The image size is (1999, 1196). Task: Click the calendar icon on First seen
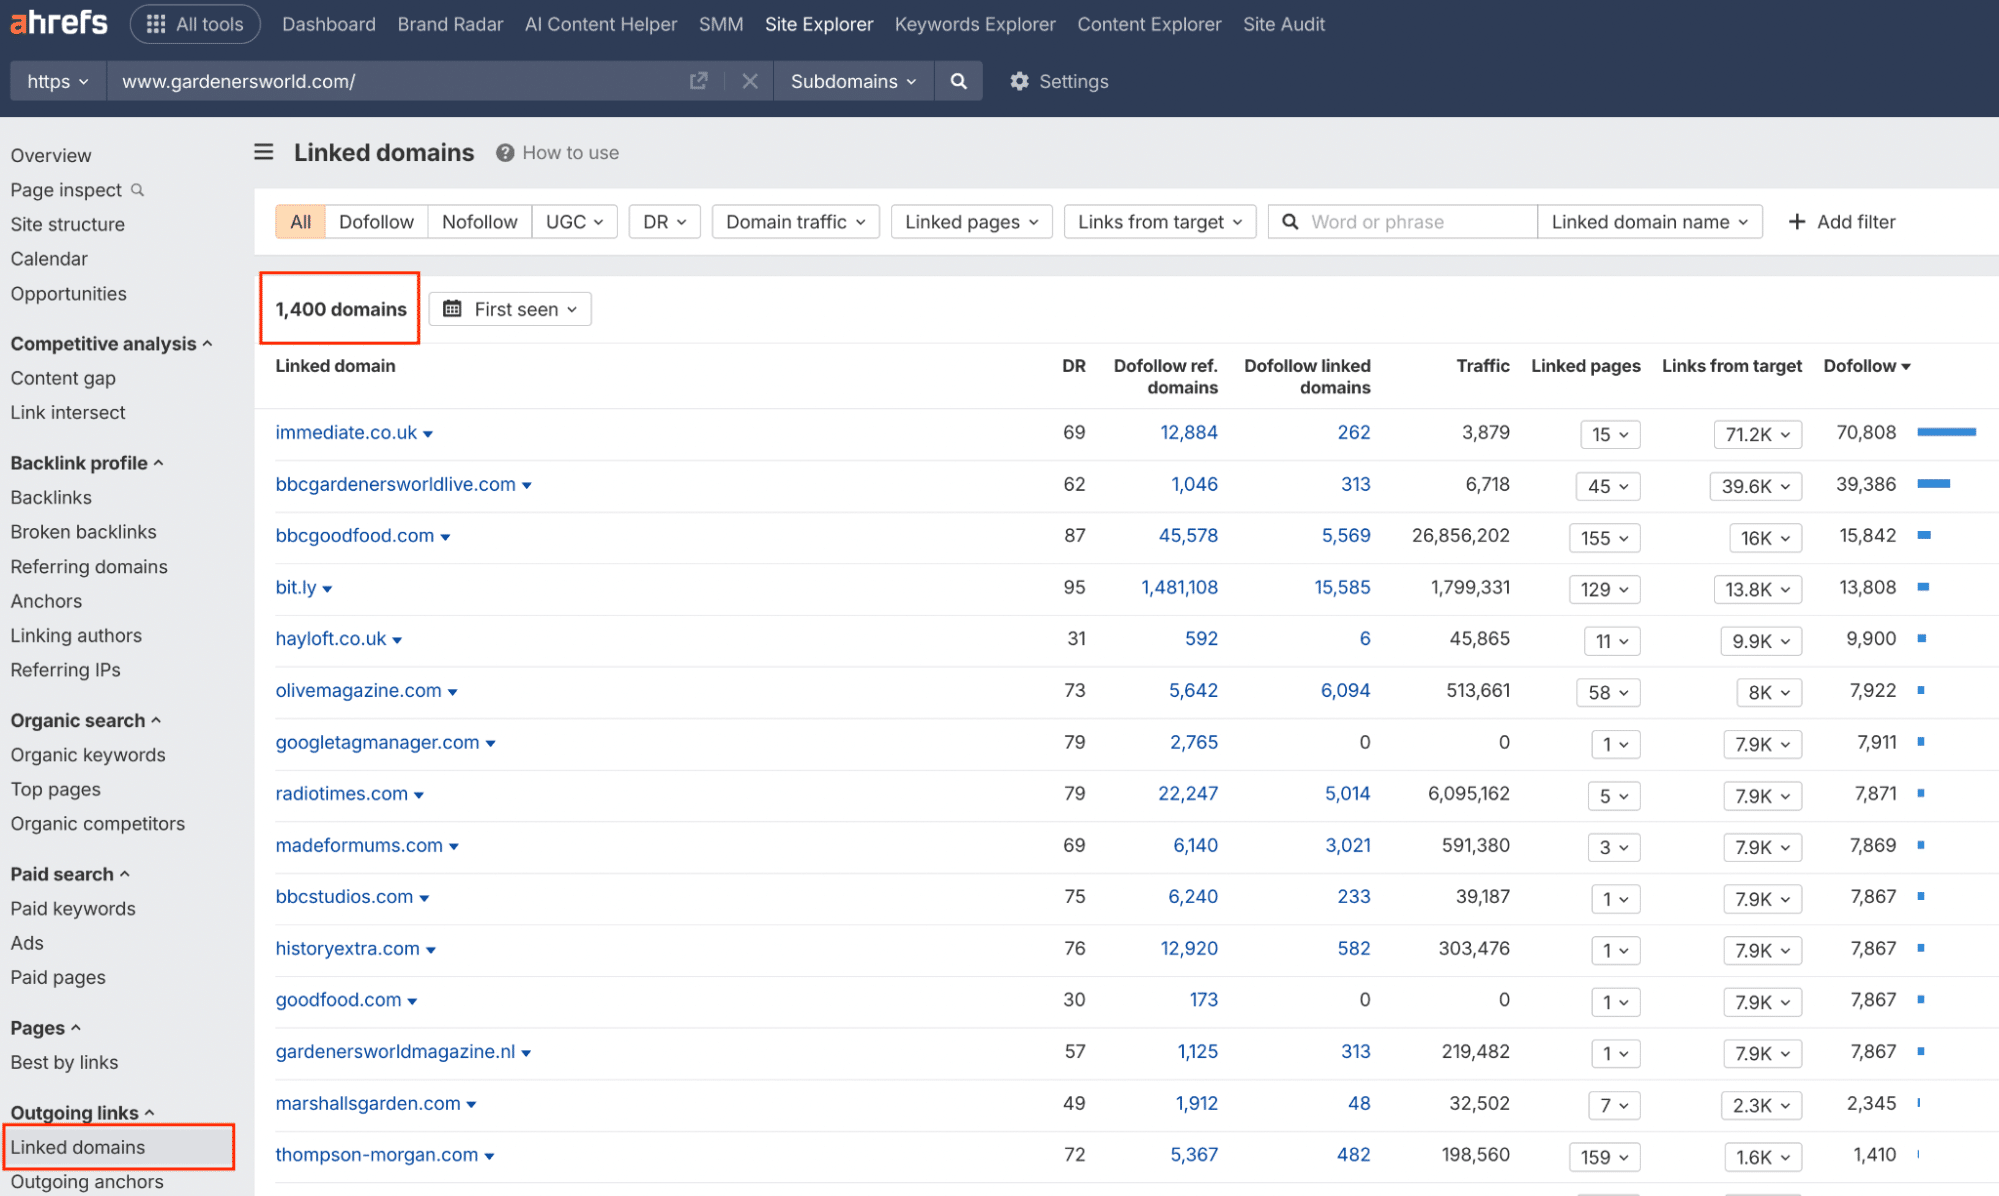pyautogui.click(x=454, y=309)
